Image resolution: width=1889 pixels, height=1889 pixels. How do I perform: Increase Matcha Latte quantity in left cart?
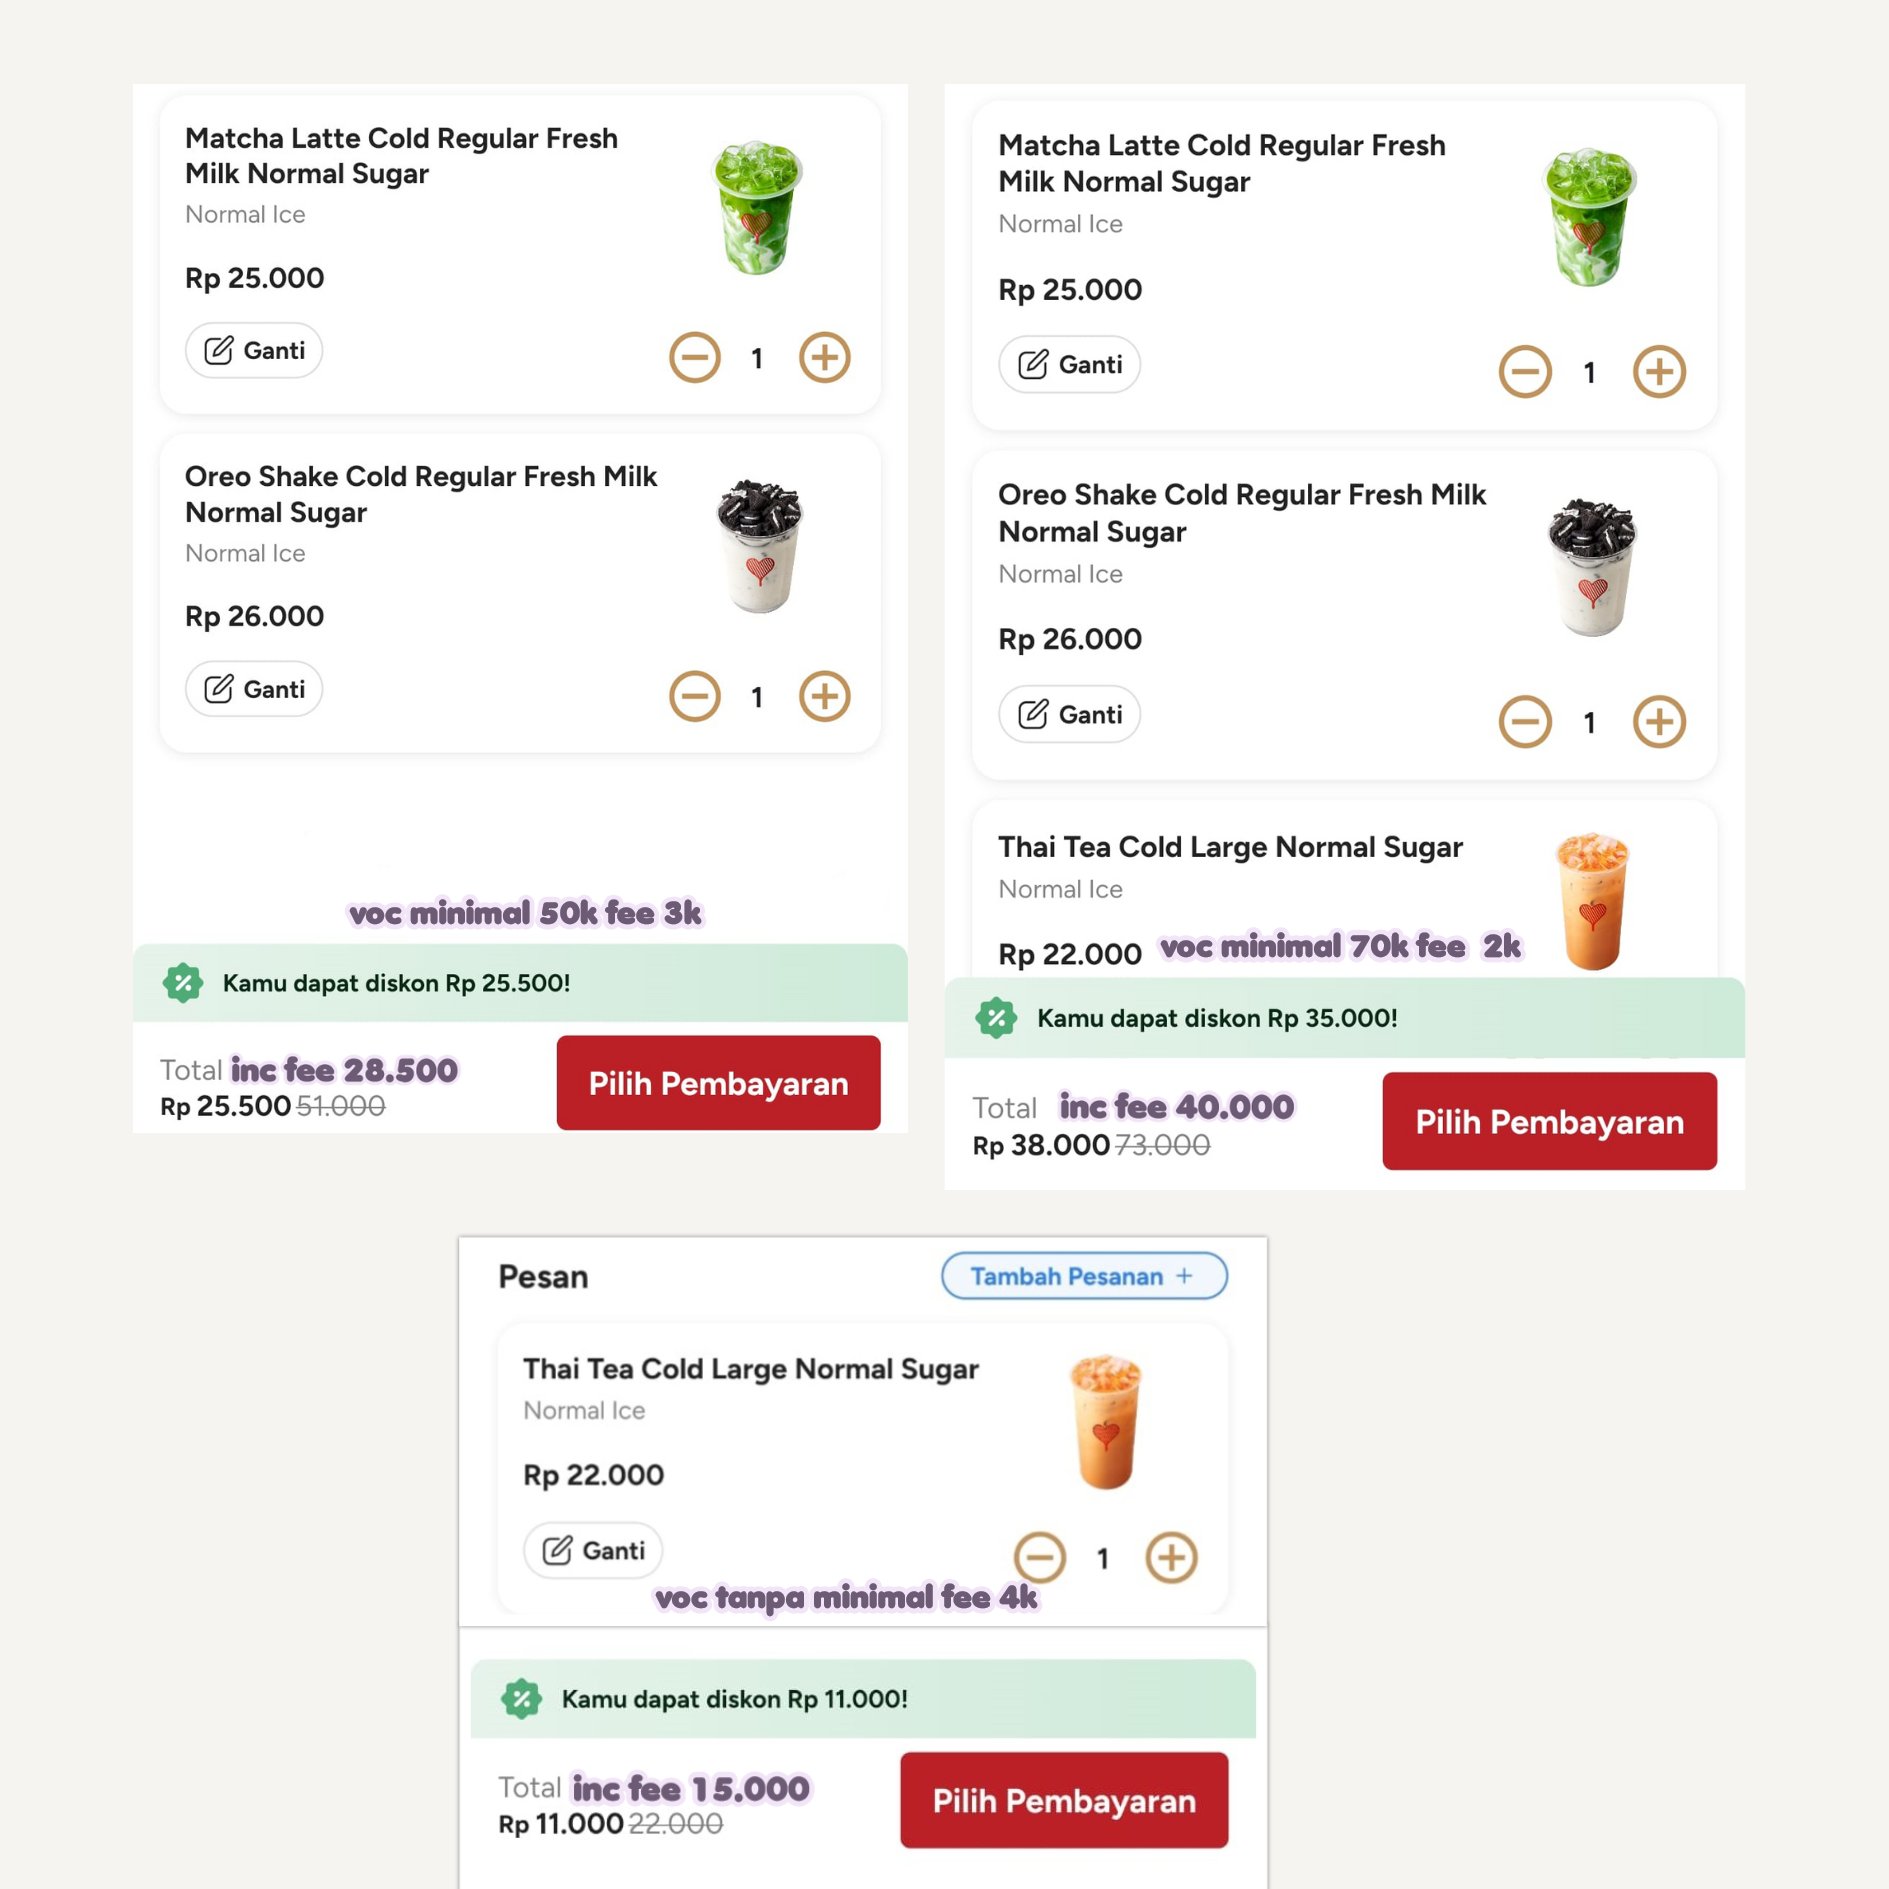tap(824, 357)
